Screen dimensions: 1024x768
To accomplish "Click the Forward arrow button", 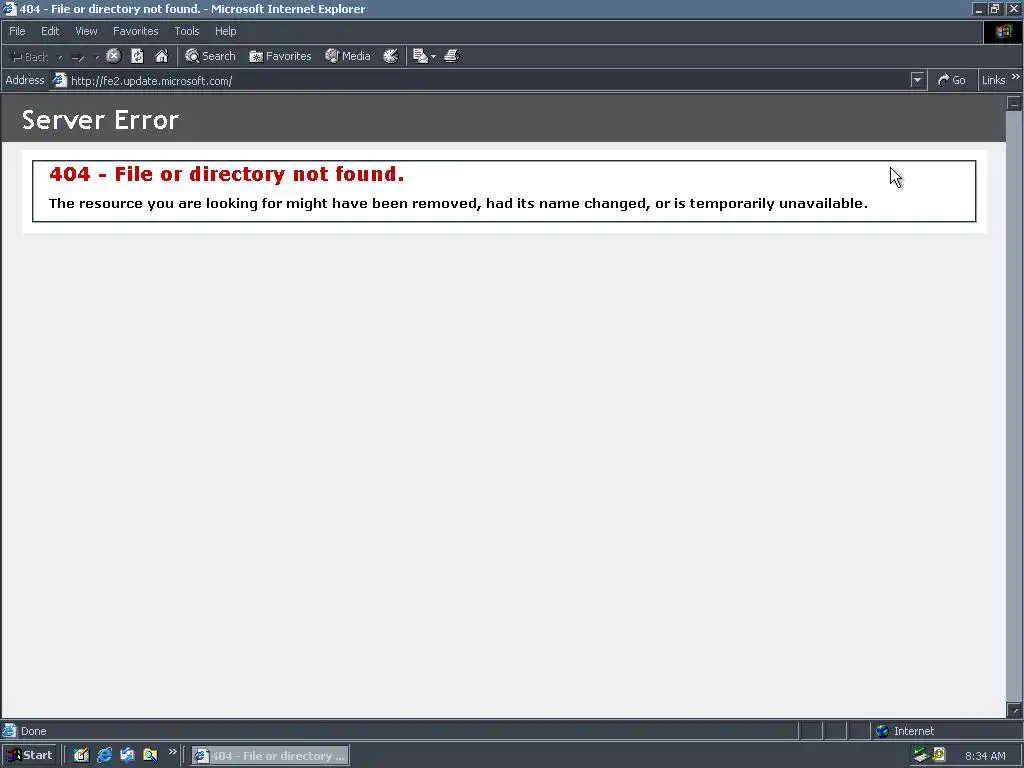I will pos(78,57).
